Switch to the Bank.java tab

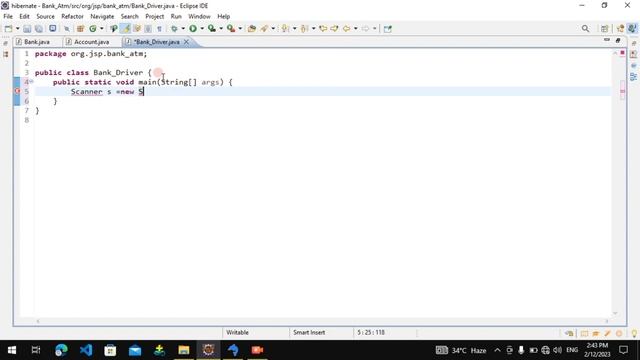point(37,42)
